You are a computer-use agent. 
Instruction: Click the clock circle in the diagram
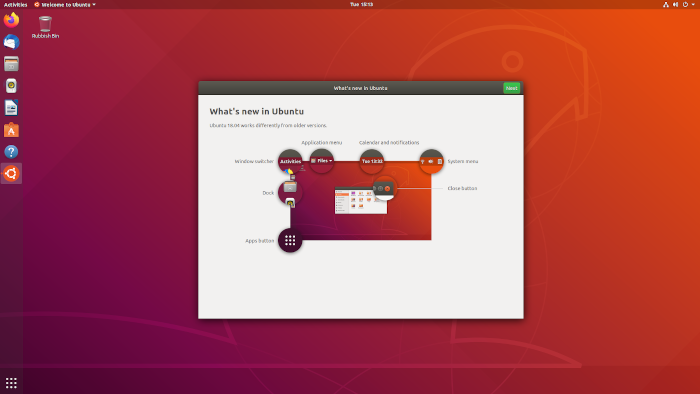[x=372, y=161]
